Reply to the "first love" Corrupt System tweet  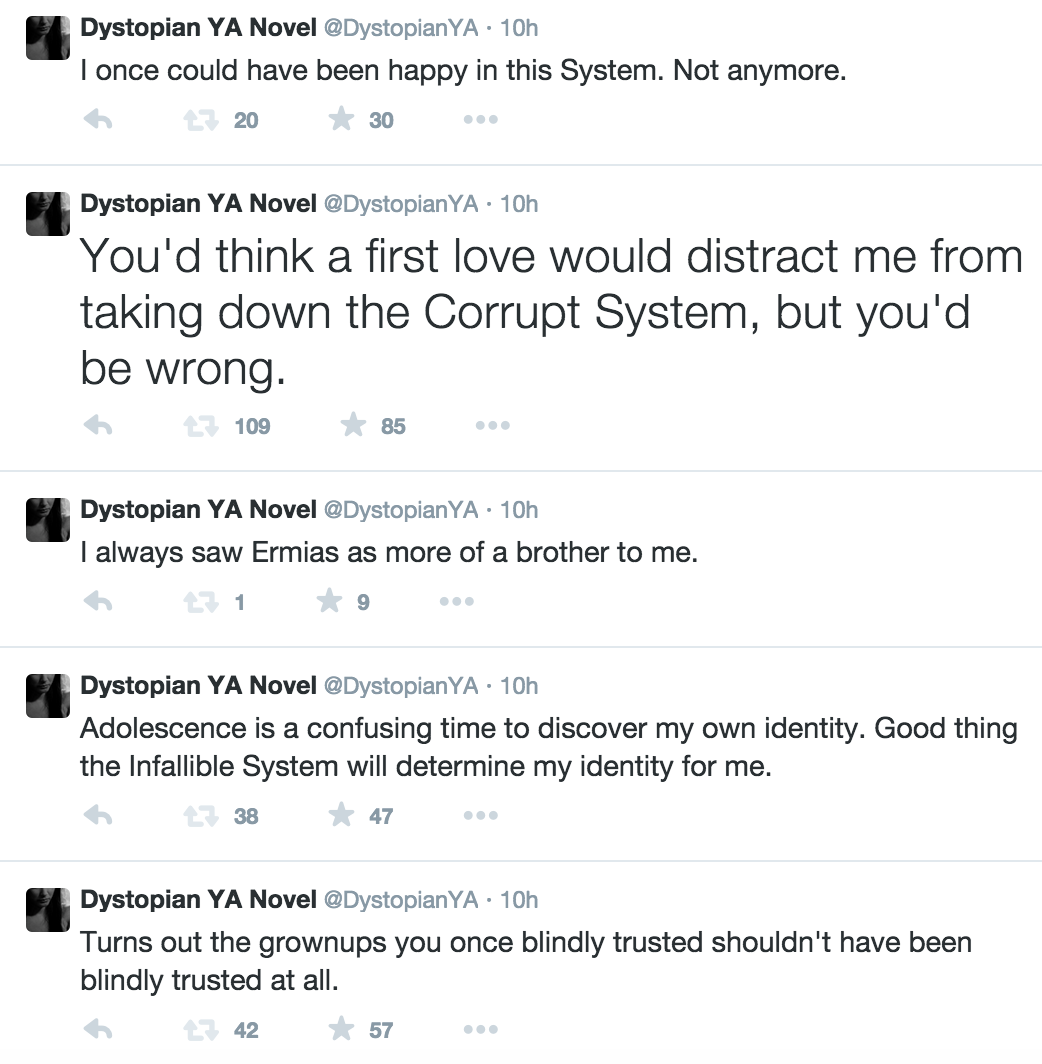(97, 426)
